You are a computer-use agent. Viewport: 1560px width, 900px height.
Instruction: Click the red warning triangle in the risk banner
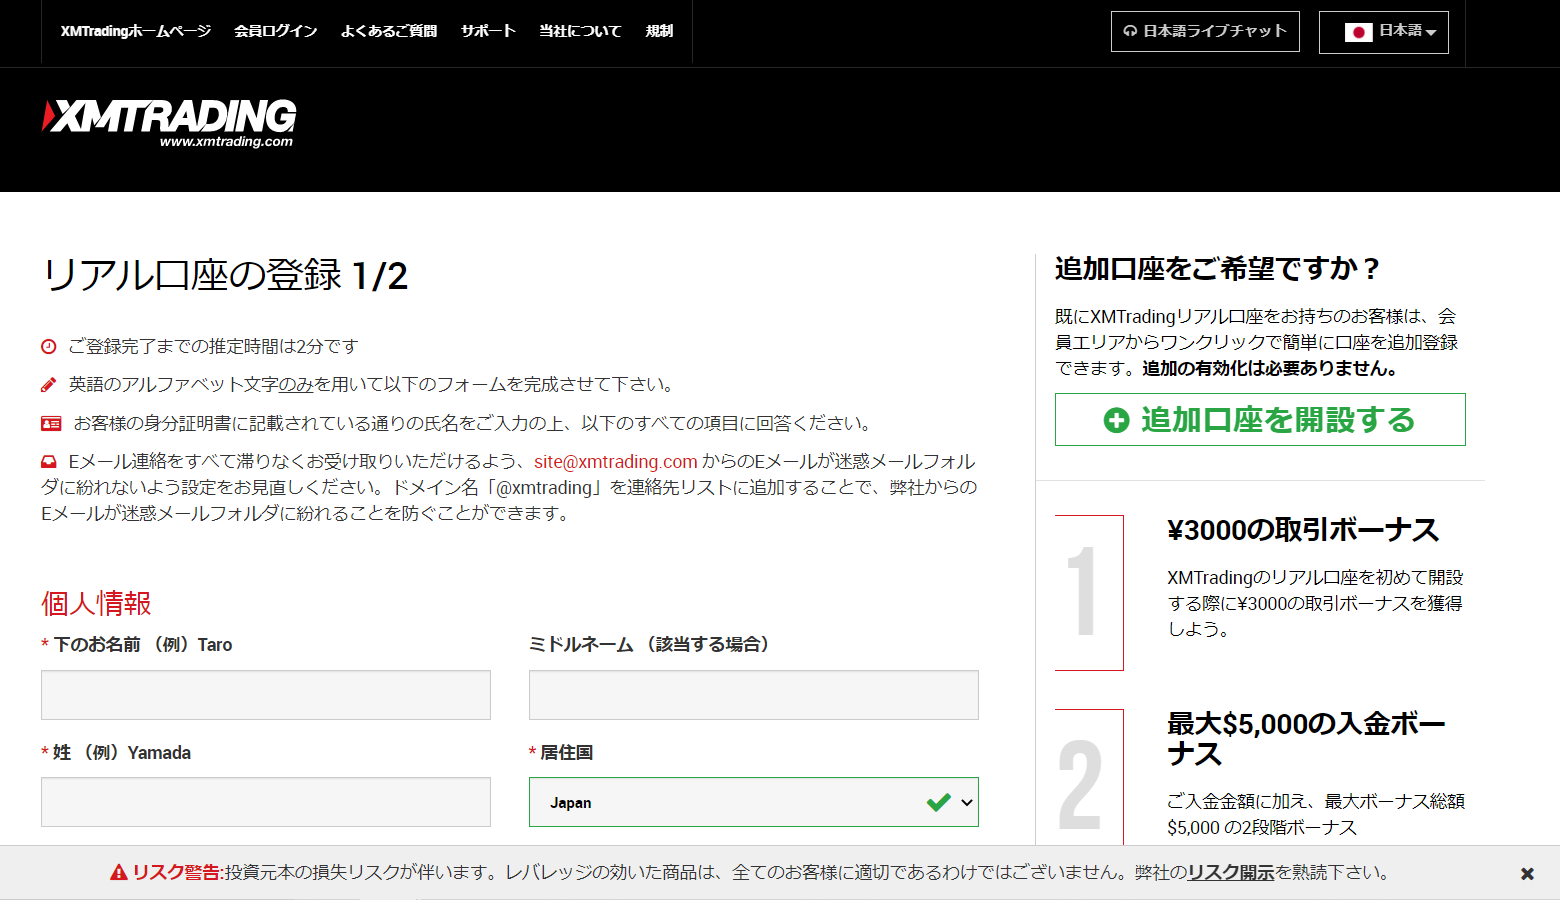coord(117,872)
